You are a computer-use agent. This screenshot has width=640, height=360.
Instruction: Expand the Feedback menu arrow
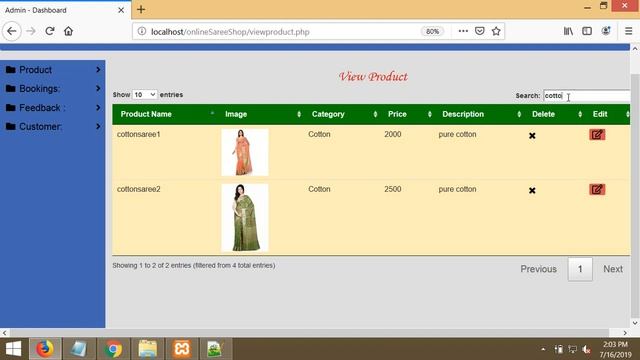pos(98,108)
